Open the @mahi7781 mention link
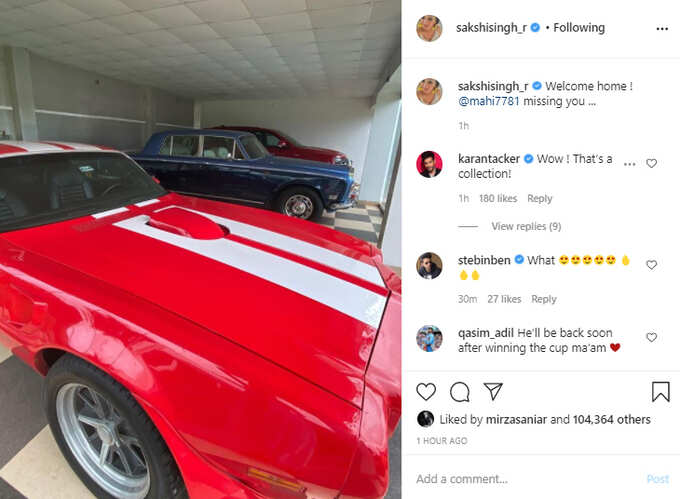680x499 pixels. tap(488, 101)
